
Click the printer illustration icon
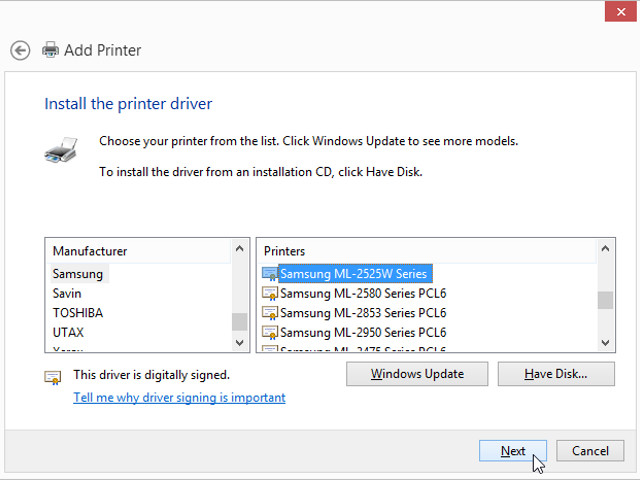click(x=60, y=152)
